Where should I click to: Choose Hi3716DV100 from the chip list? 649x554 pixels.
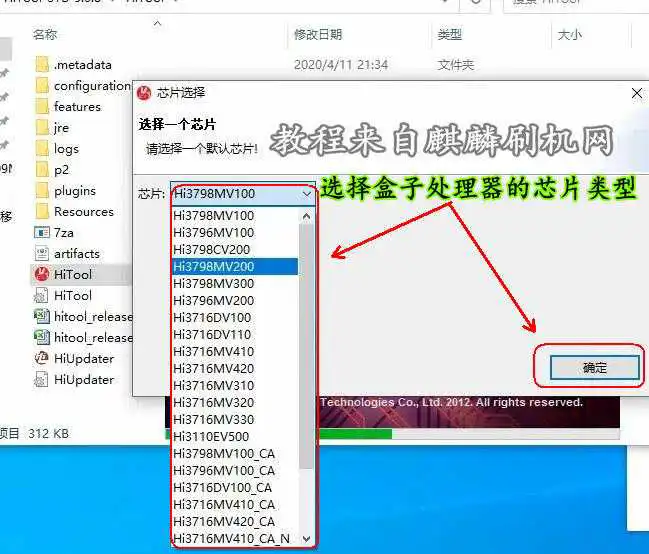click(235, 318)
